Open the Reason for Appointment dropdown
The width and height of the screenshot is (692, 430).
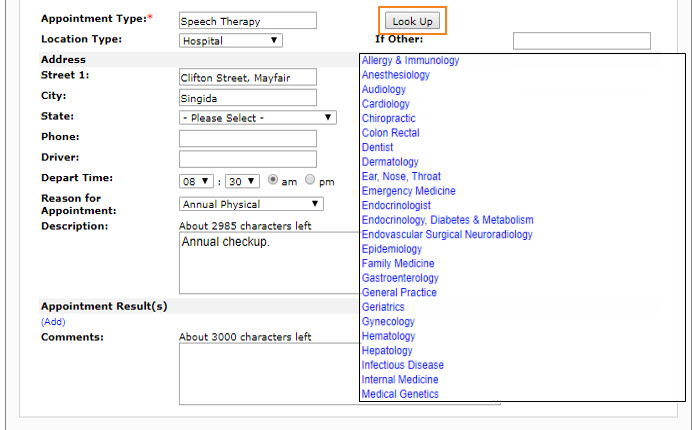pyautogui.click(x=250, y=204)
